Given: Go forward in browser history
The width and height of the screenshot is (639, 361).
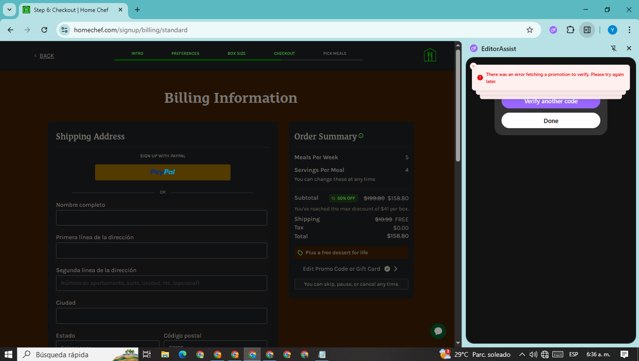Looking at the screenshot, I should click(27, 30).
